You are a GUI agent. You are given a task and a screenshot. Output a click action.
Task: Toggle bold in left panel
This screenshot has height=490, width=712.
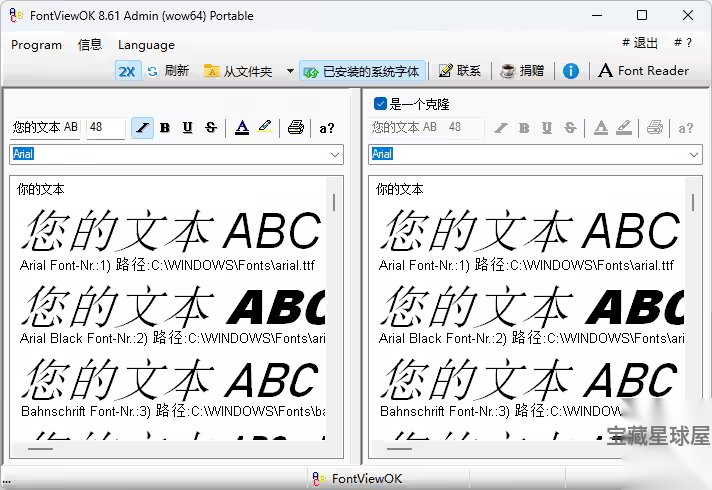[x=165, y=128]
